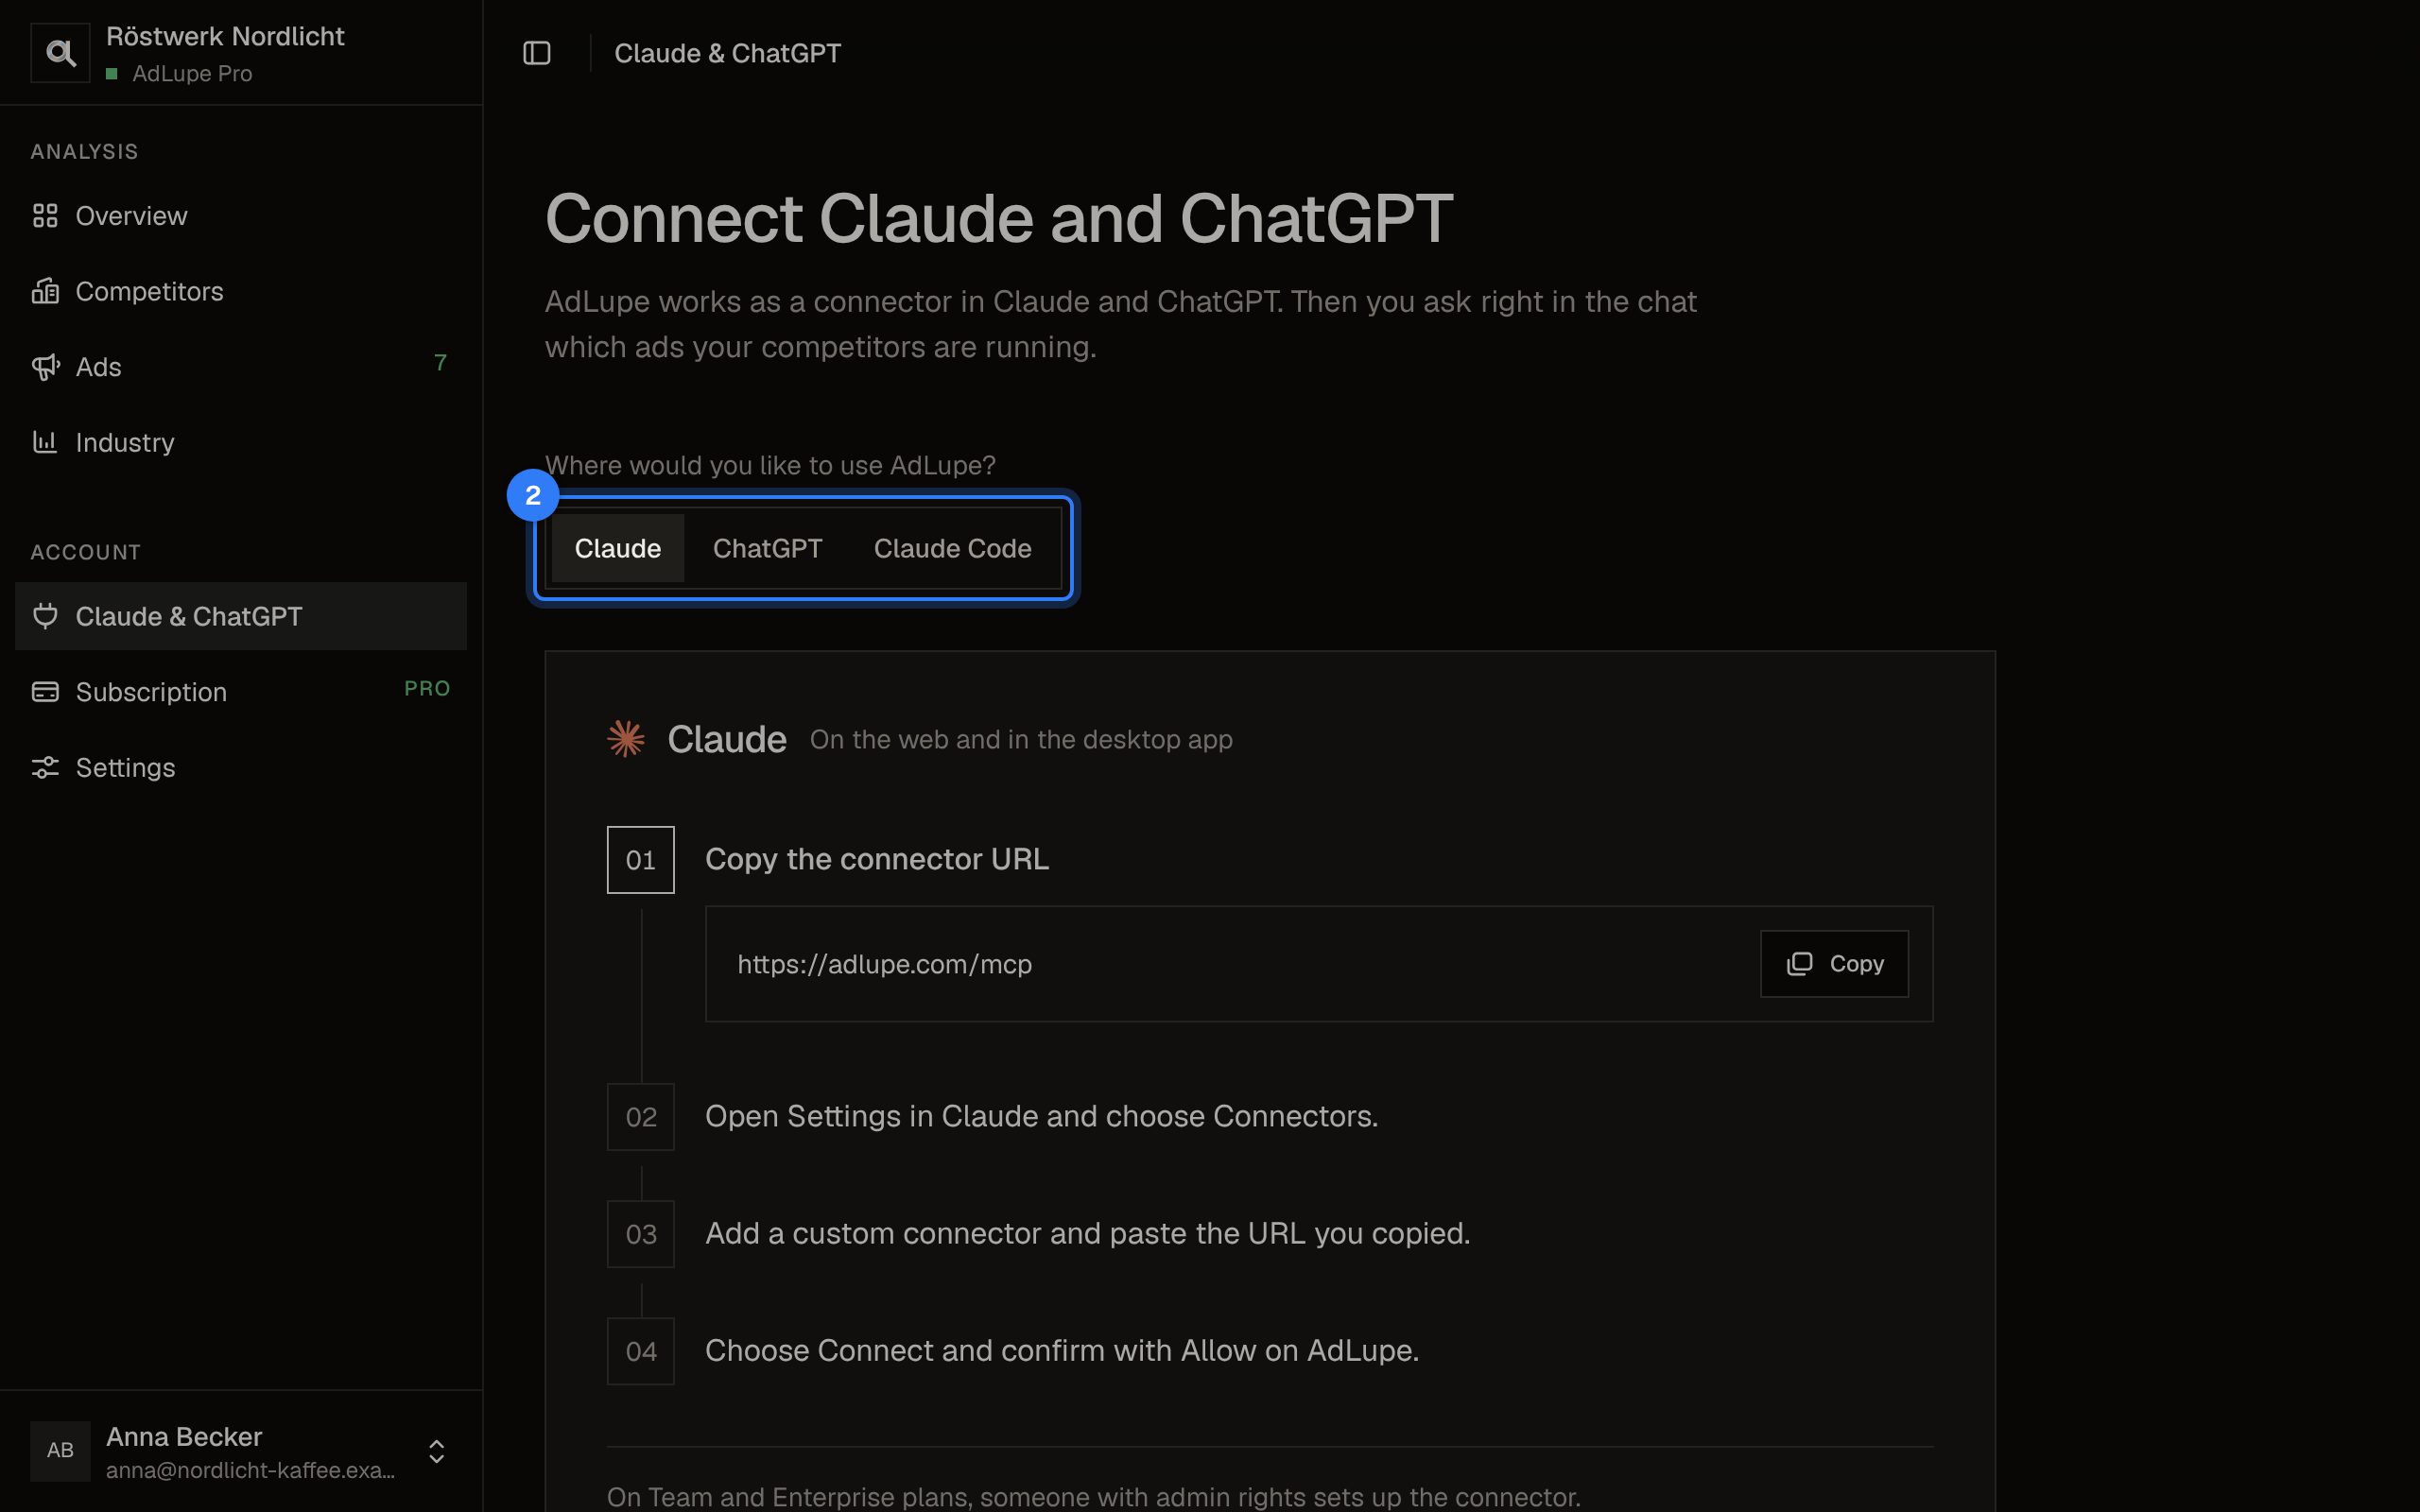Click the Ads count badge 7

[440, 363]
